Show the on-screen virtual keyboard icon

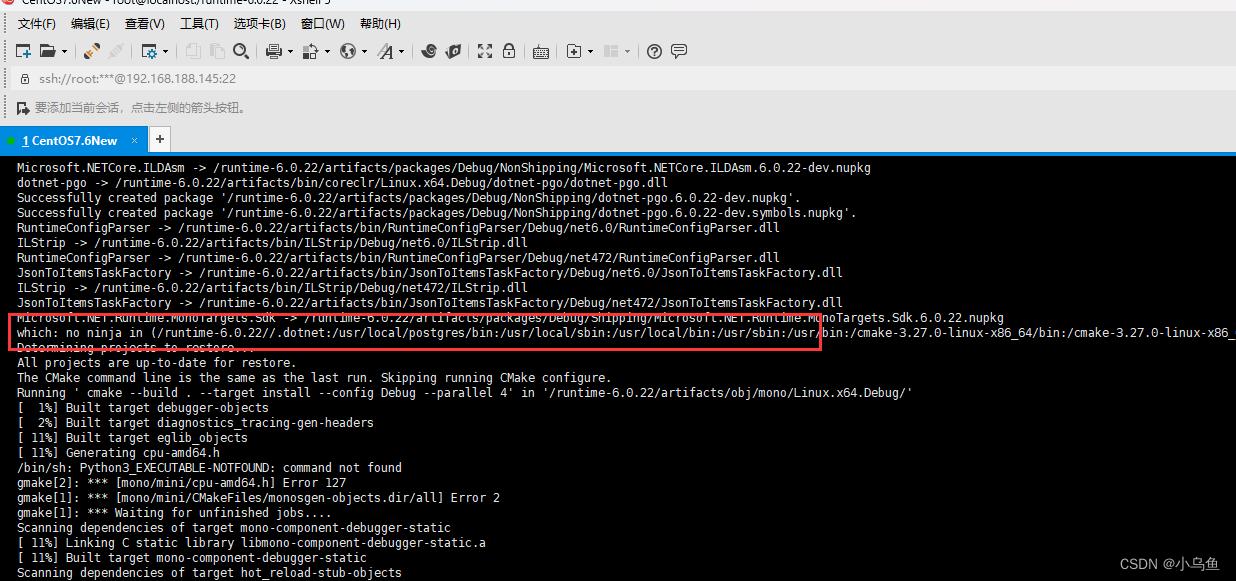pos(541,51)
